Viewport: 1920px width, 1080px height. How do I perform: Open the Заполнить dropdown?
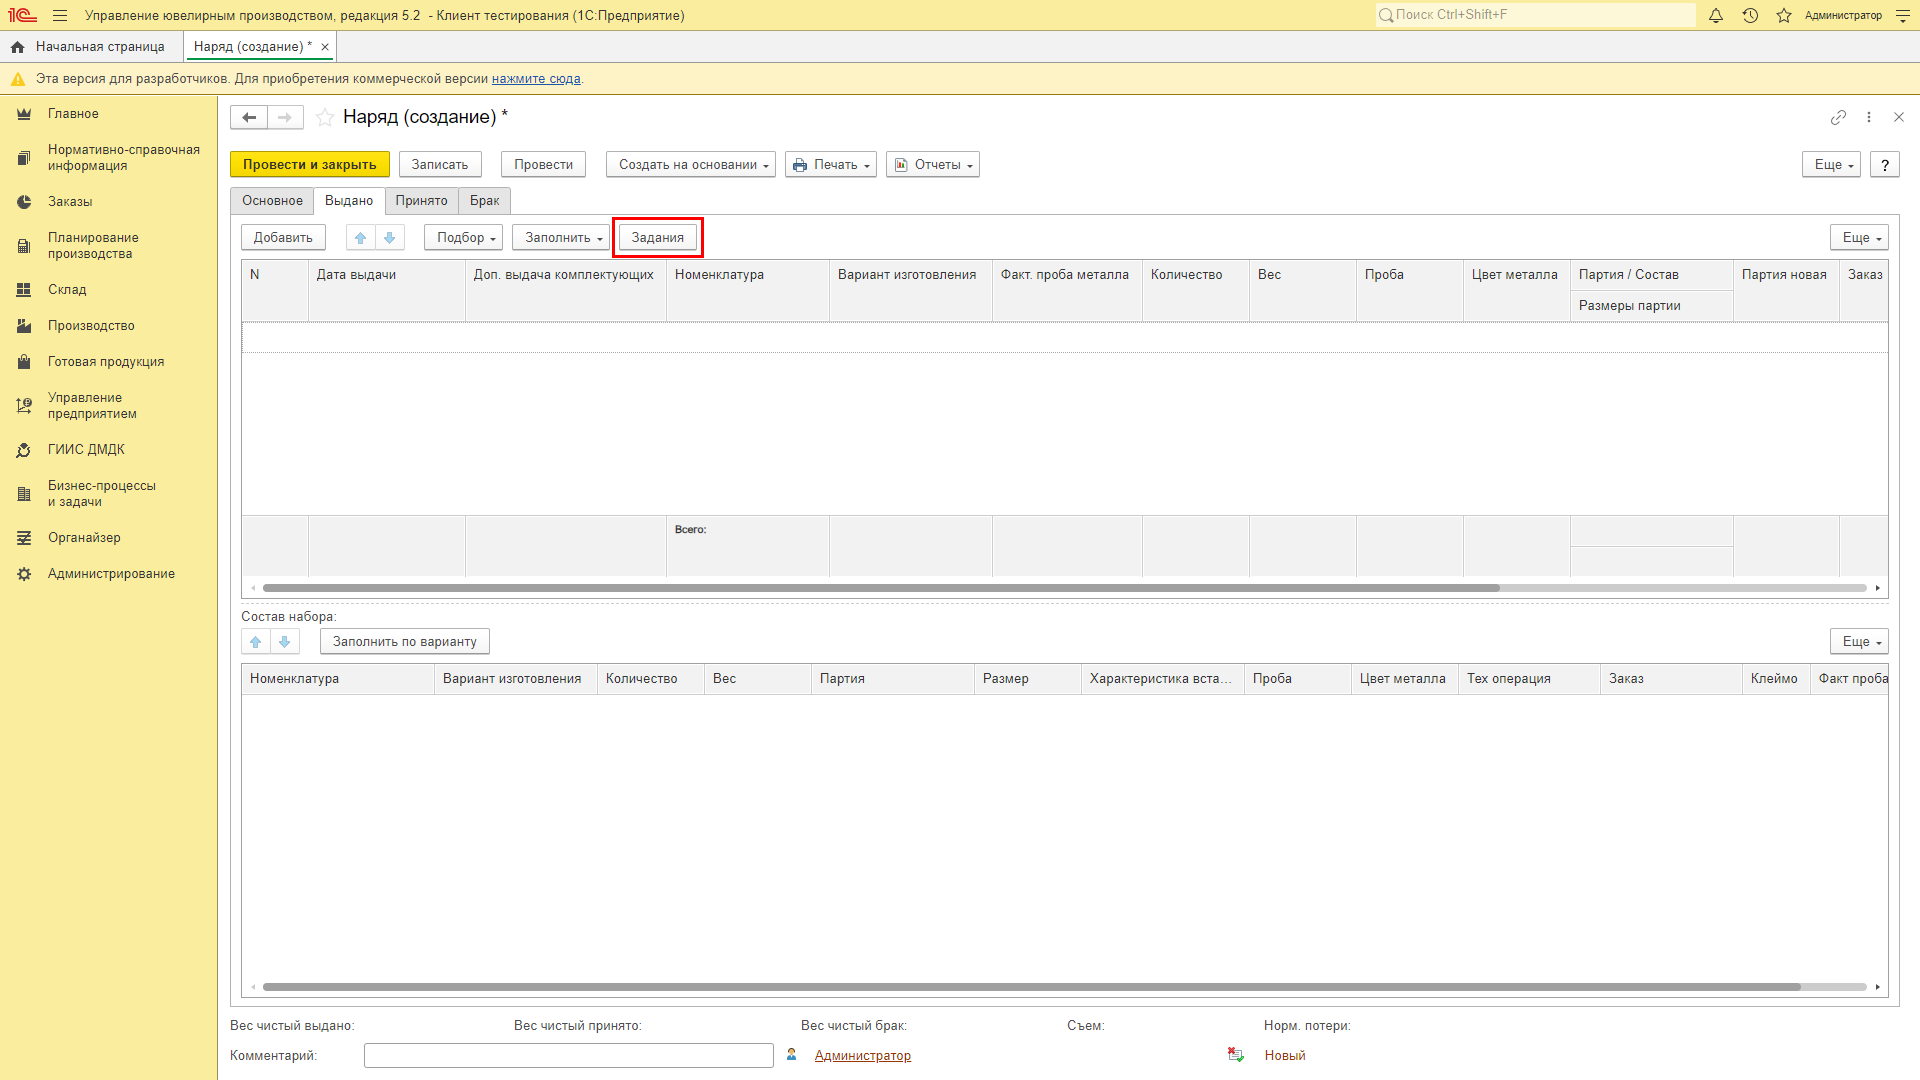tap(561, 237)
